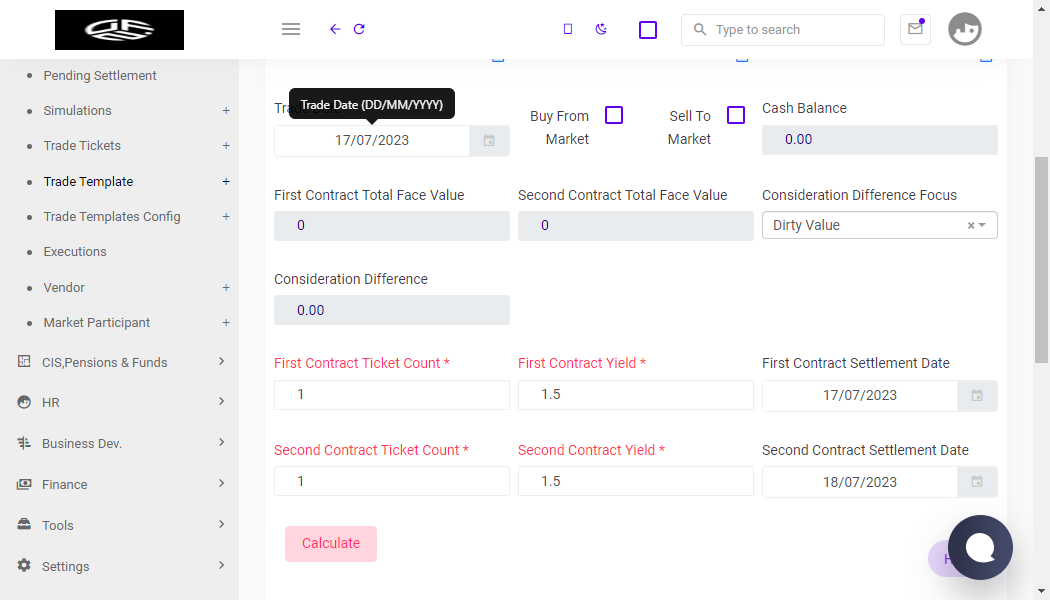Click the Settings gear icon

(24, 565)
